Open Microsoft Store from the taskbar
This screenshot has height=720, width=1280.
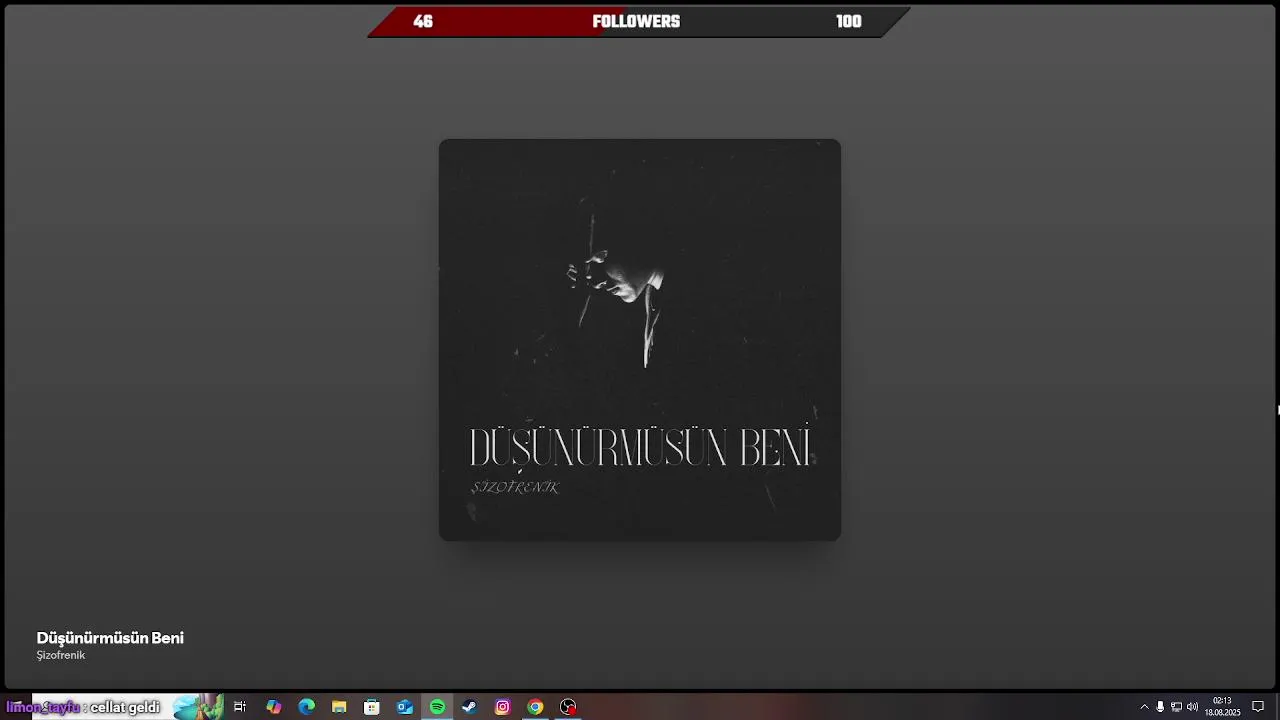(372, 707)
